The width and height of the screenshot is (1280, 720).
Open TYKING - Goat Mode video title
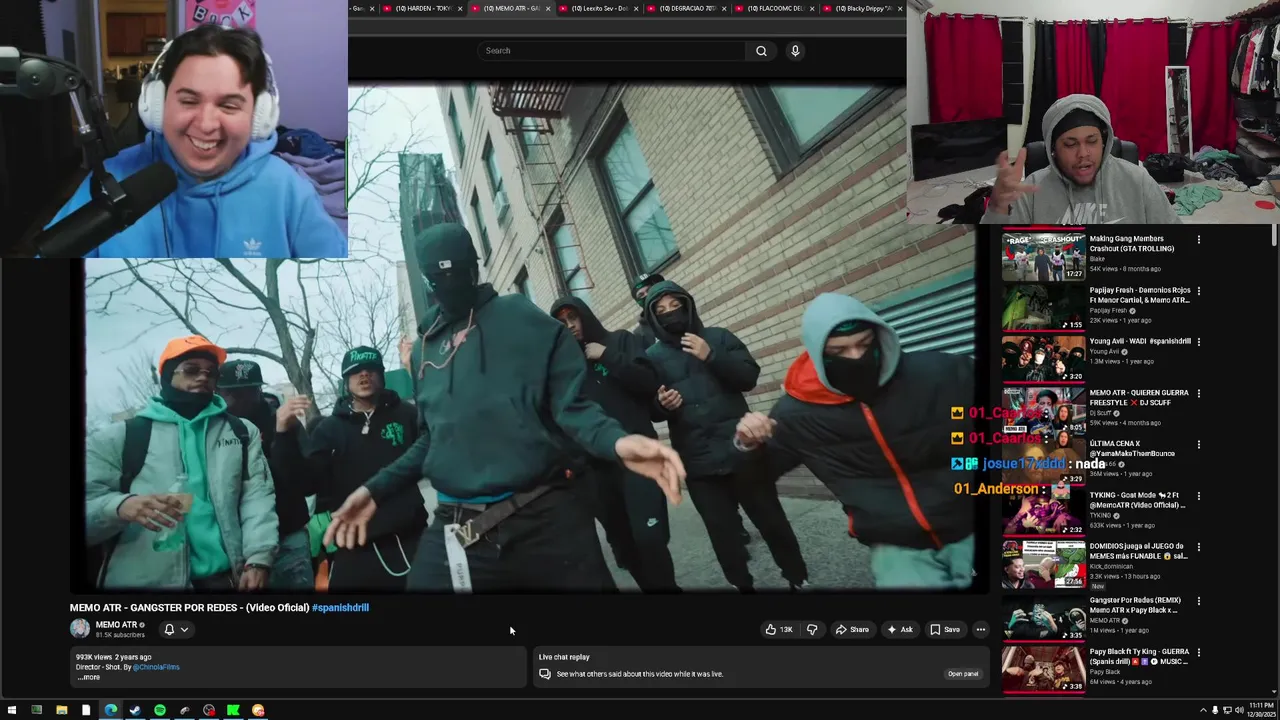pyautogui.click(x=1138, y=500)
